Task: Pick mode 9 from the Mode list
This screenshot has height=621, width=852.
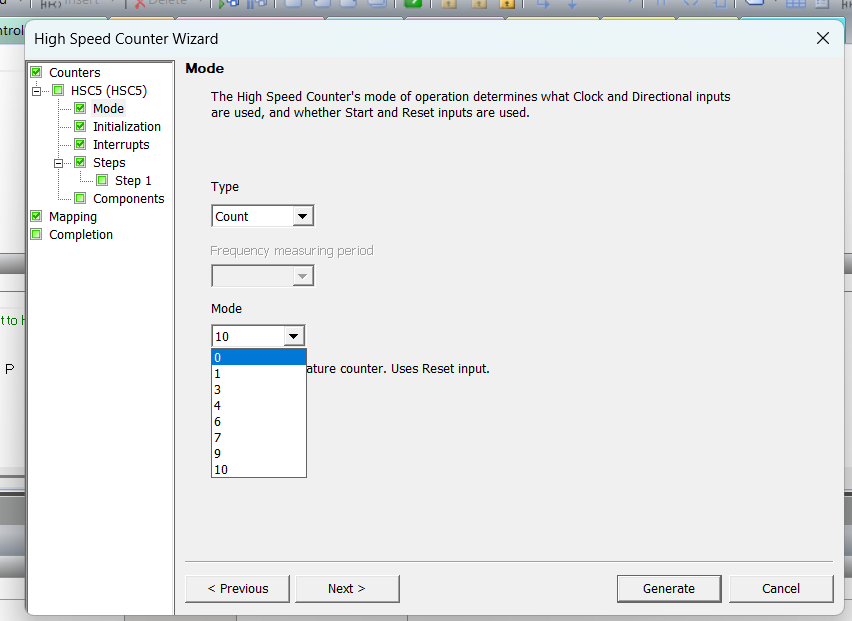Action: coord(258,453)
